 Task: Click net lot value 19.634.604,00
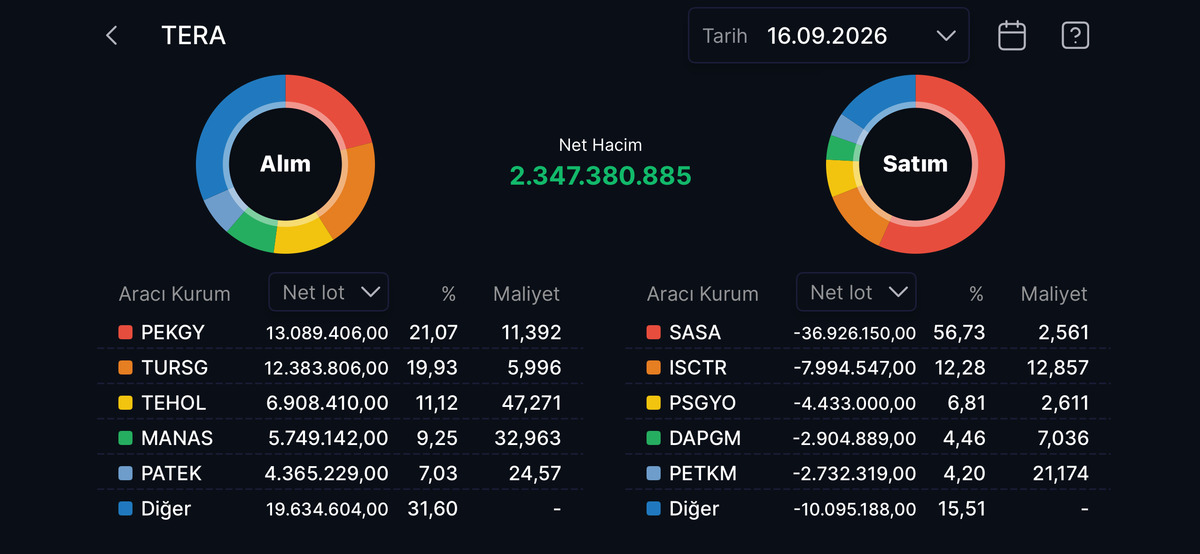pyautogui.click(x=327, y=509)
